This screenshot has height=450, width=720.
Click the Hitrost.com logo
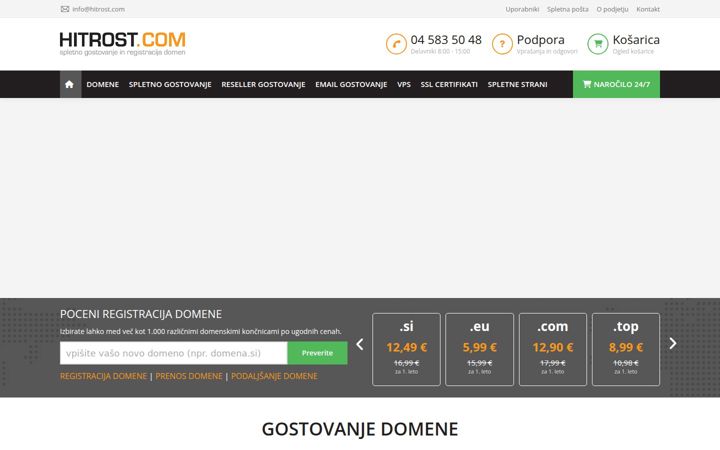point(123,44)
